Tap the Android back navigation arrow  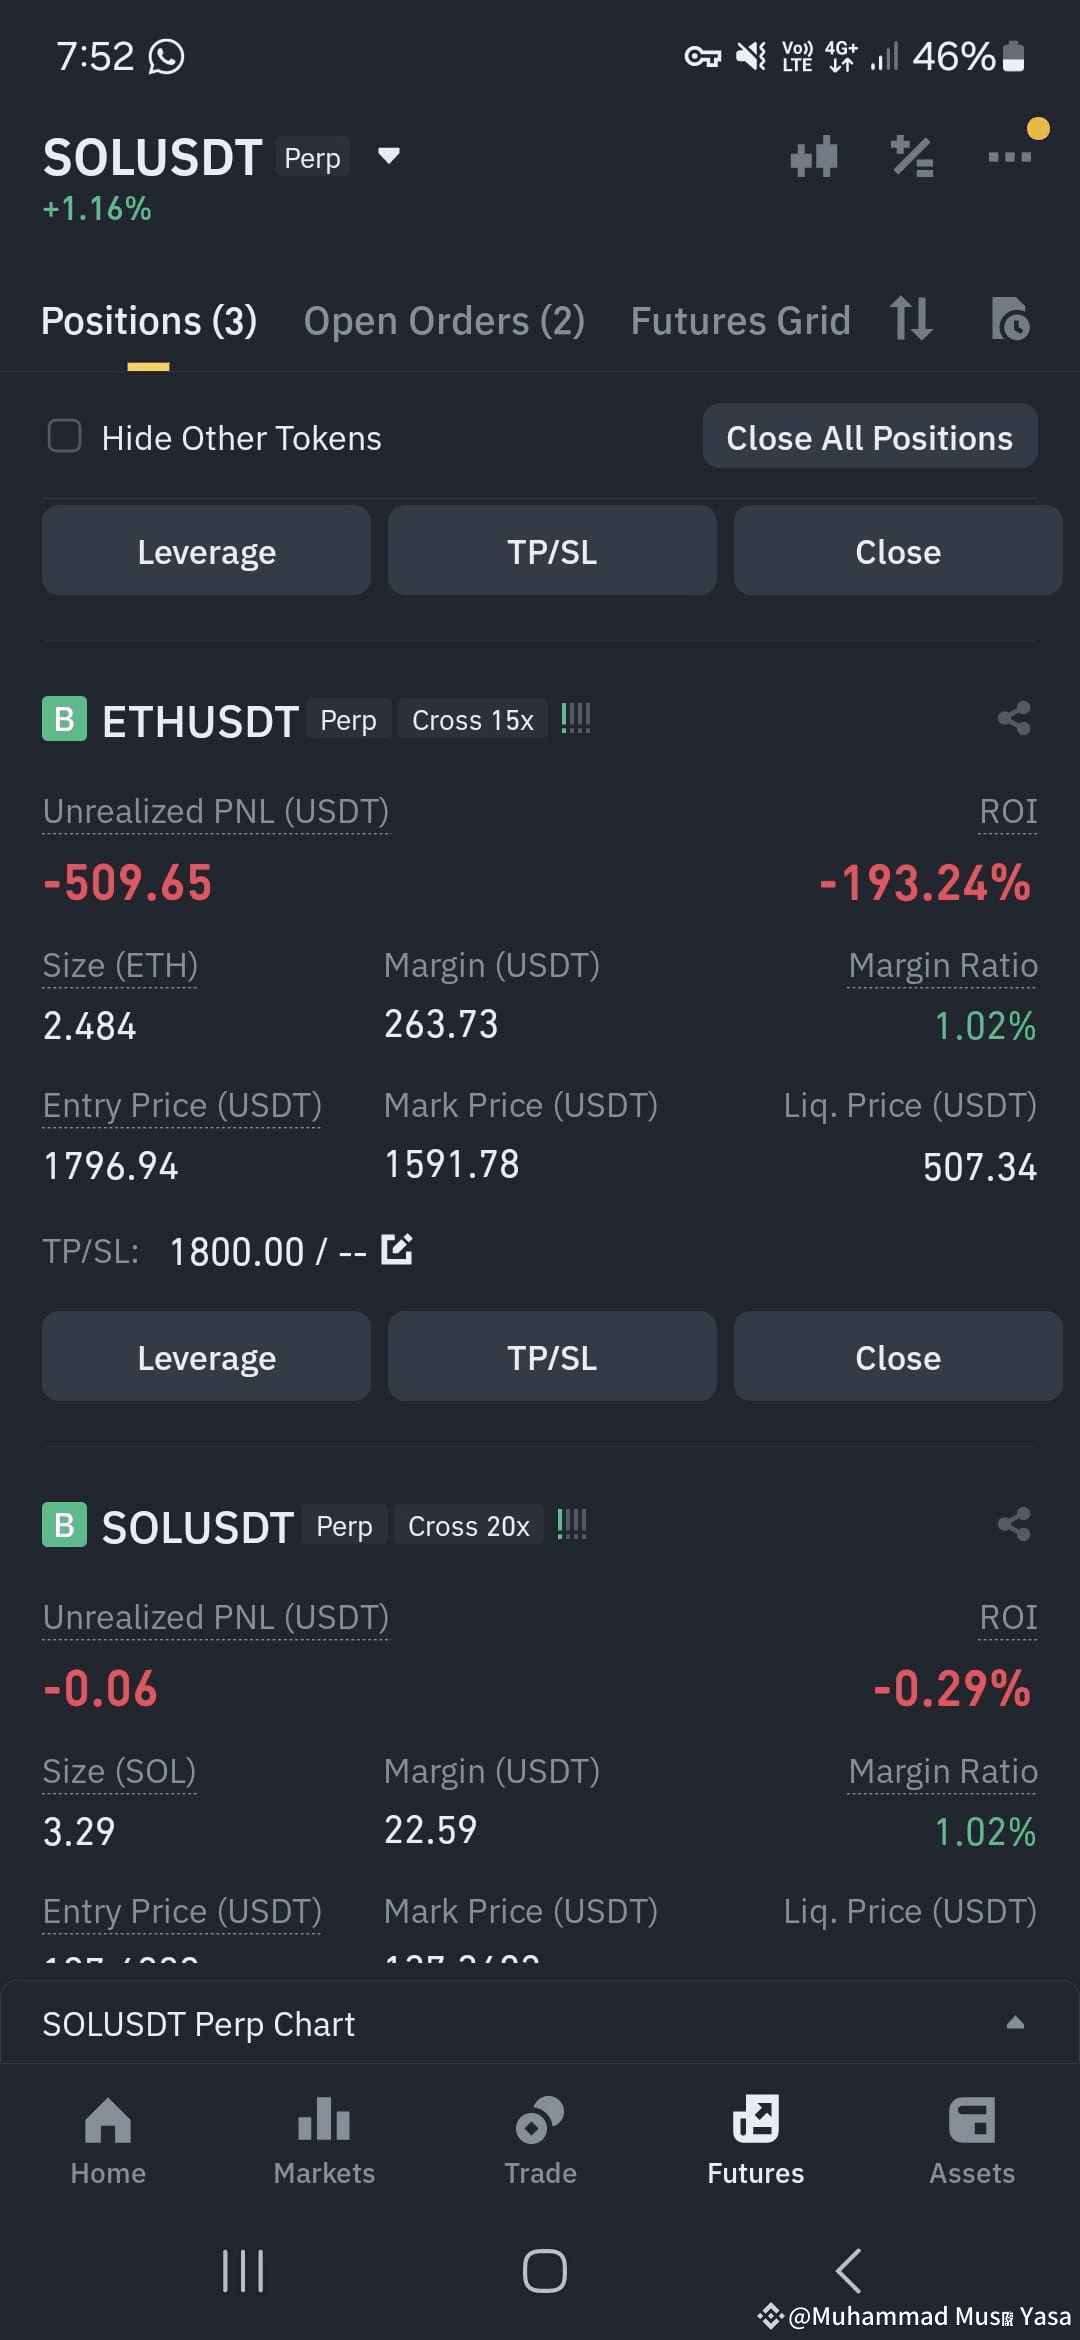[848, 2270]
